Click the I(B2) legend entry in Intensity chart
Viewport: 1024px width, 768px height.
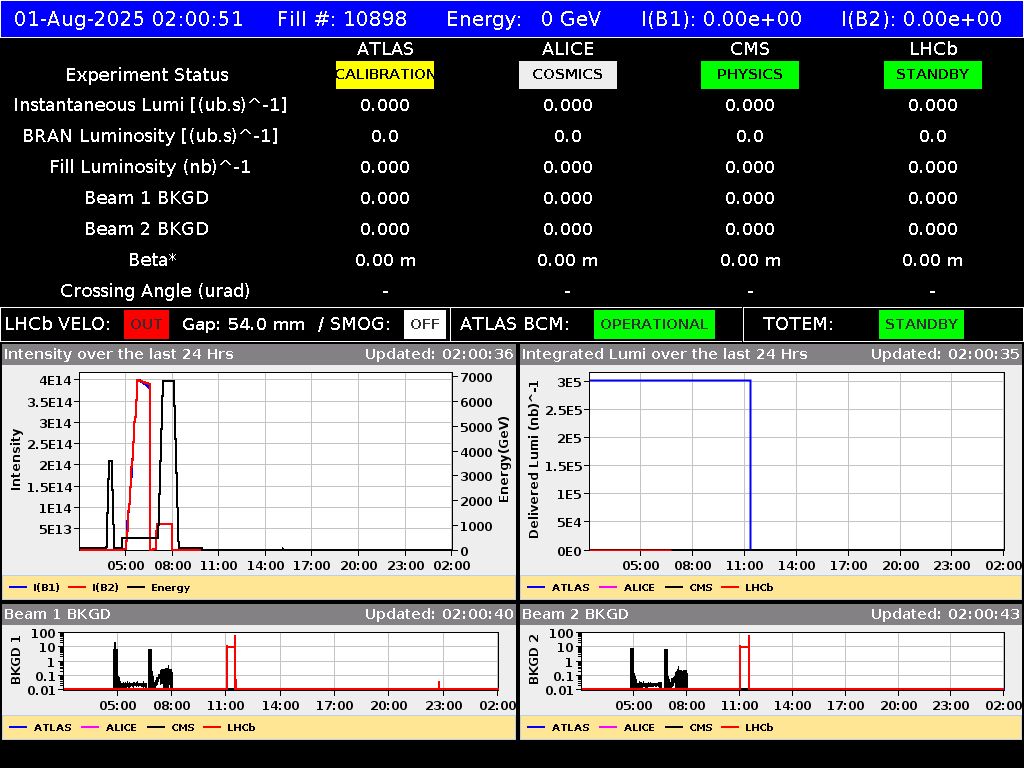click(93, 588)
